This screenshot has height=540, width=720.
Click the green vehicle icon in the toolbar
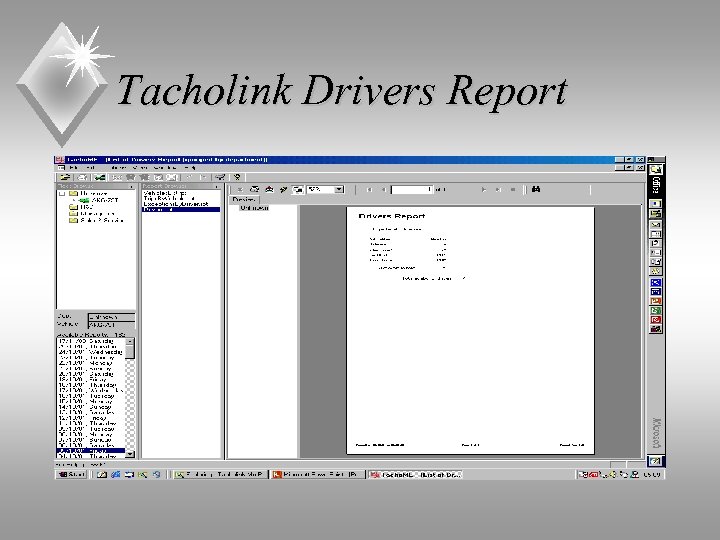99,177
